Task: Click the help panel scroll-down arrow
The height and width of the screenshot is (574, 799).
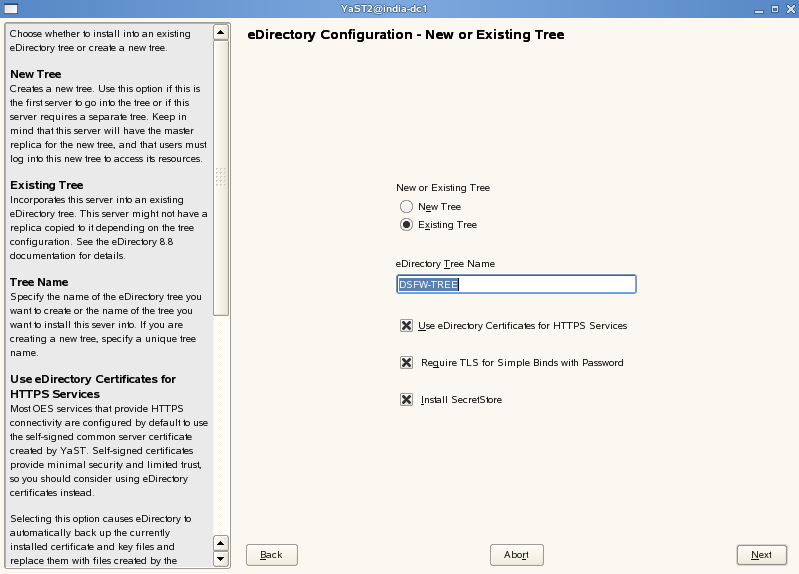Action: point(221,559)
